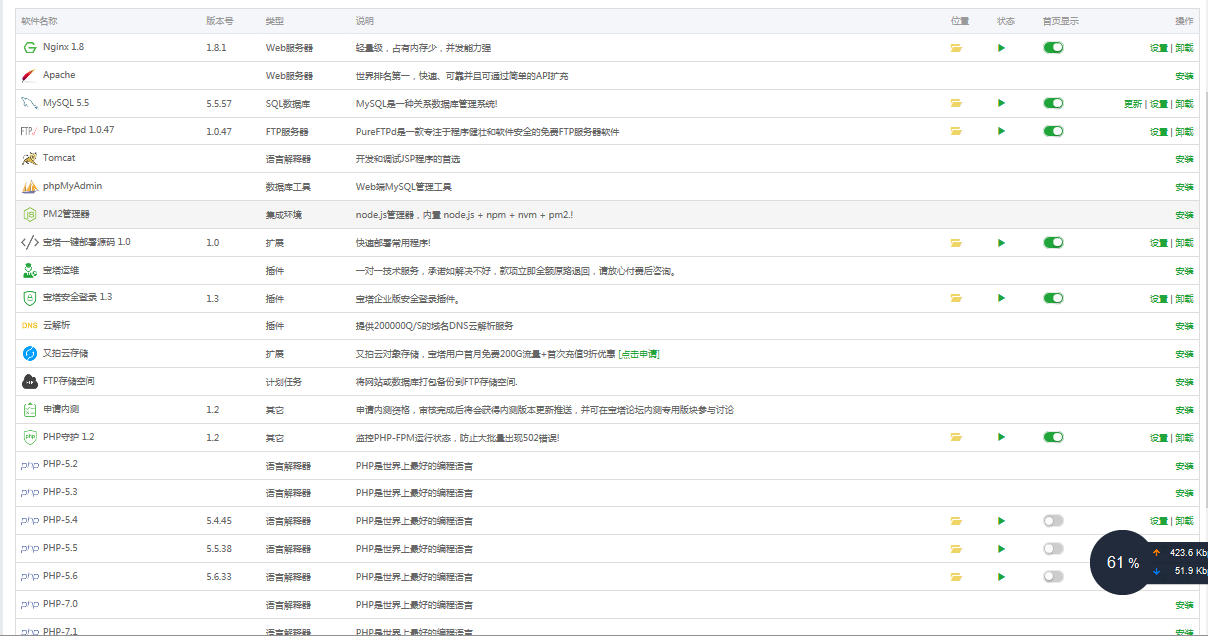Click the [点击申请] link for 又拍云存储
Screen dimensions: 1208x636
point(639,354)
